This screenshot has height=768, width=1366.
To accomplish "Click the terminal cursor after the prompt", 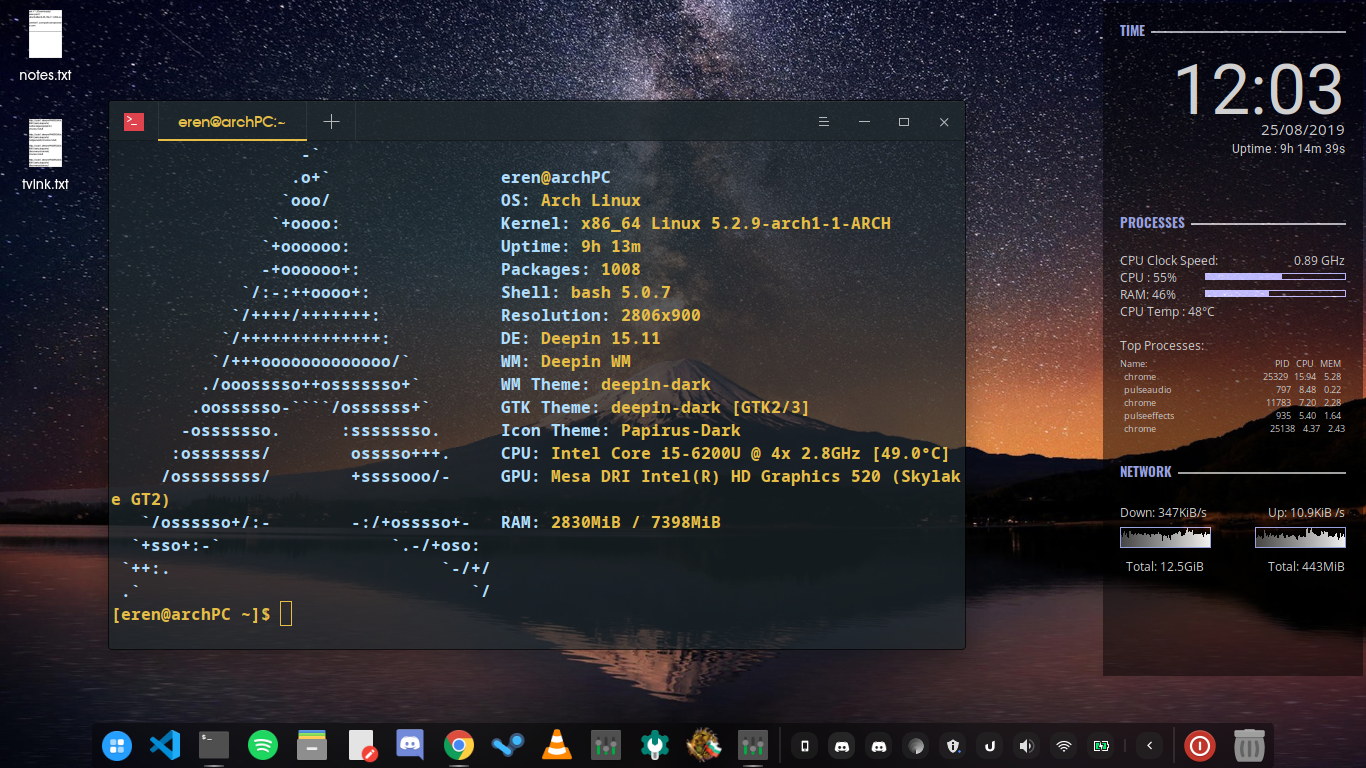I will pos(286,614).
